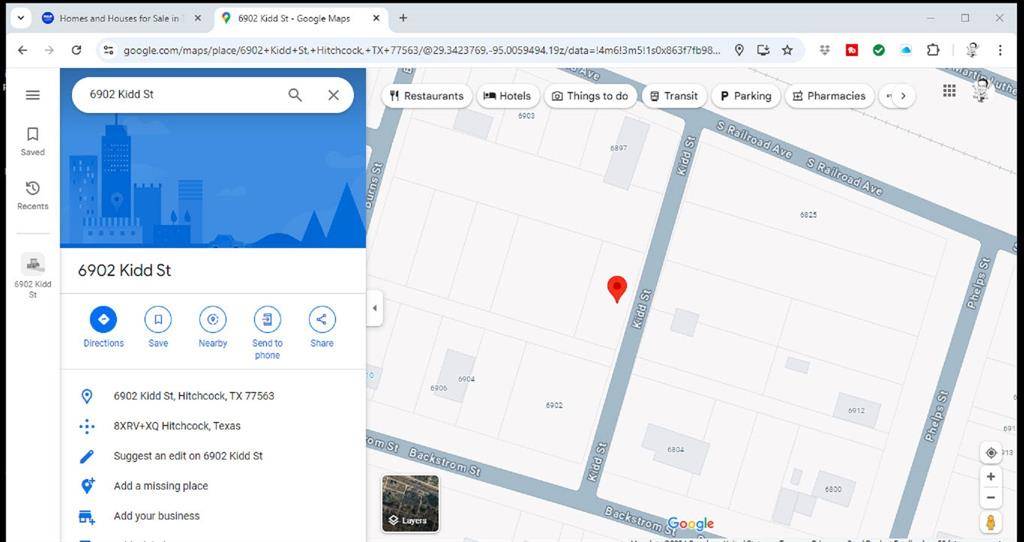Screen dimensions: 1024x542
Task: Filter map by Restaurants
Action: tap(427, 96)
